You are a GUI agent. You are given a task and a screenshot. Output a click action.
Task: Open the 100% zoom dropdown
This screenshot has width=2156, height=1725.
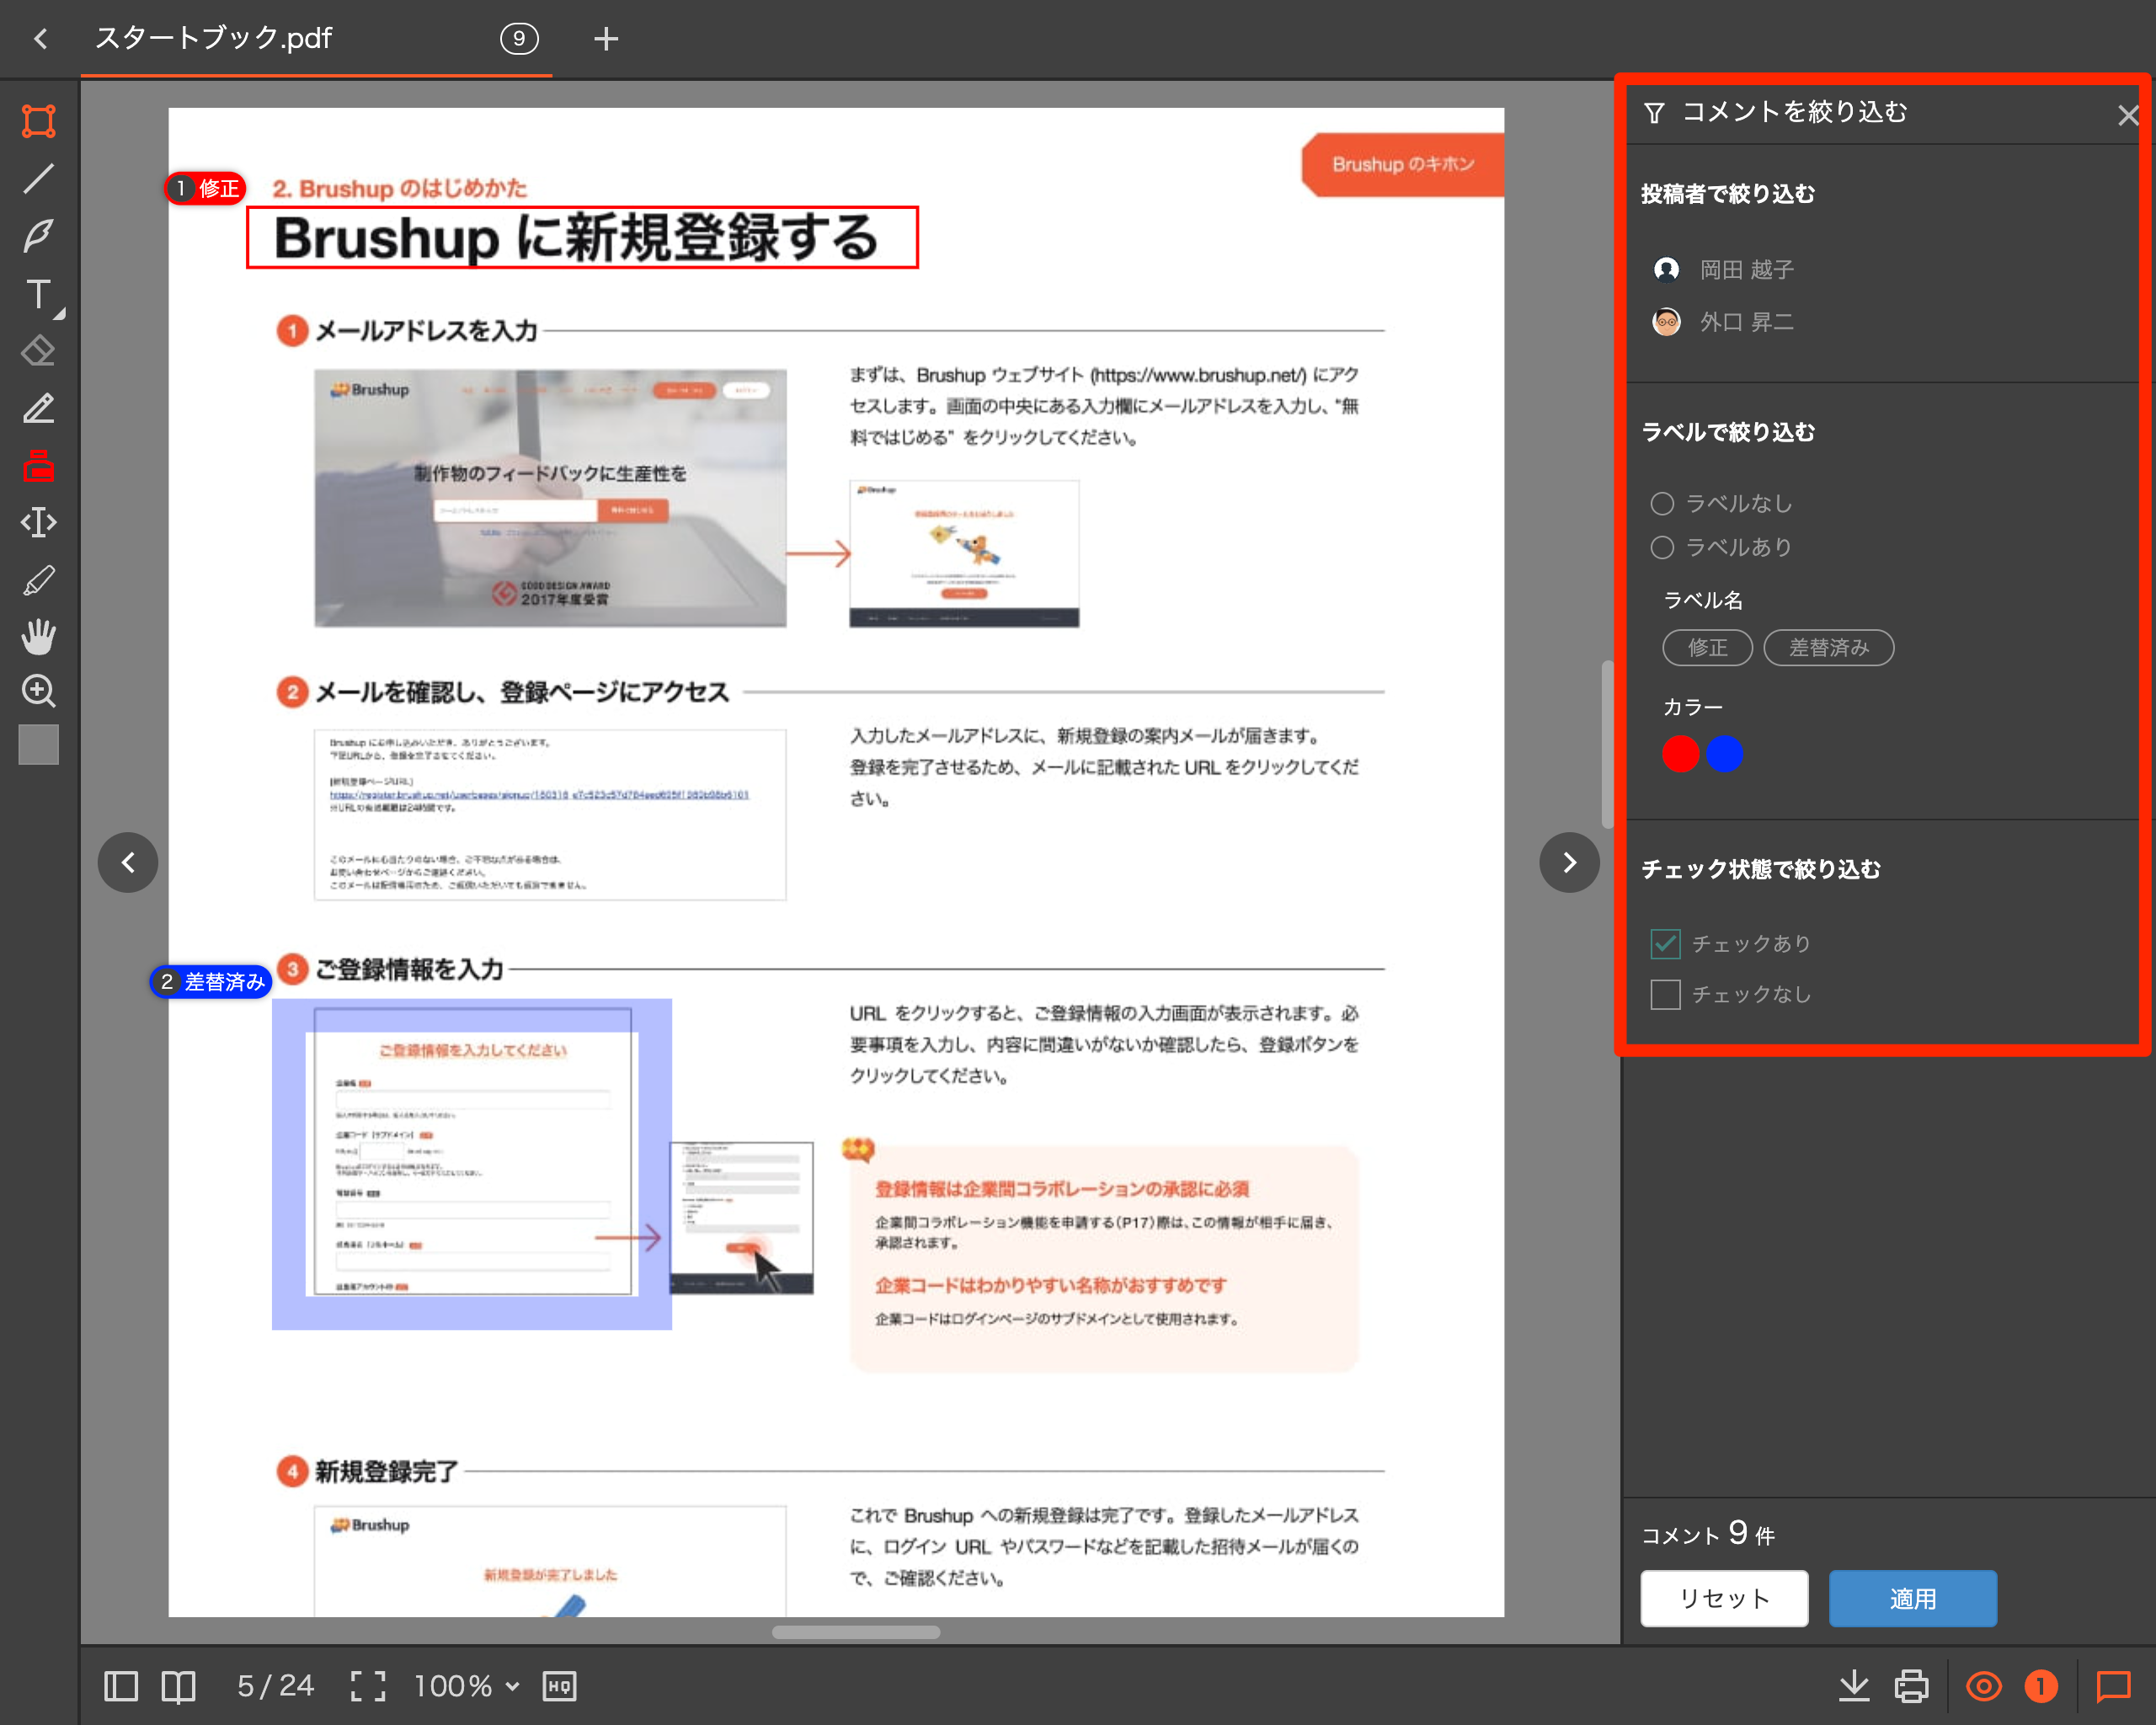click(467, 1686)
